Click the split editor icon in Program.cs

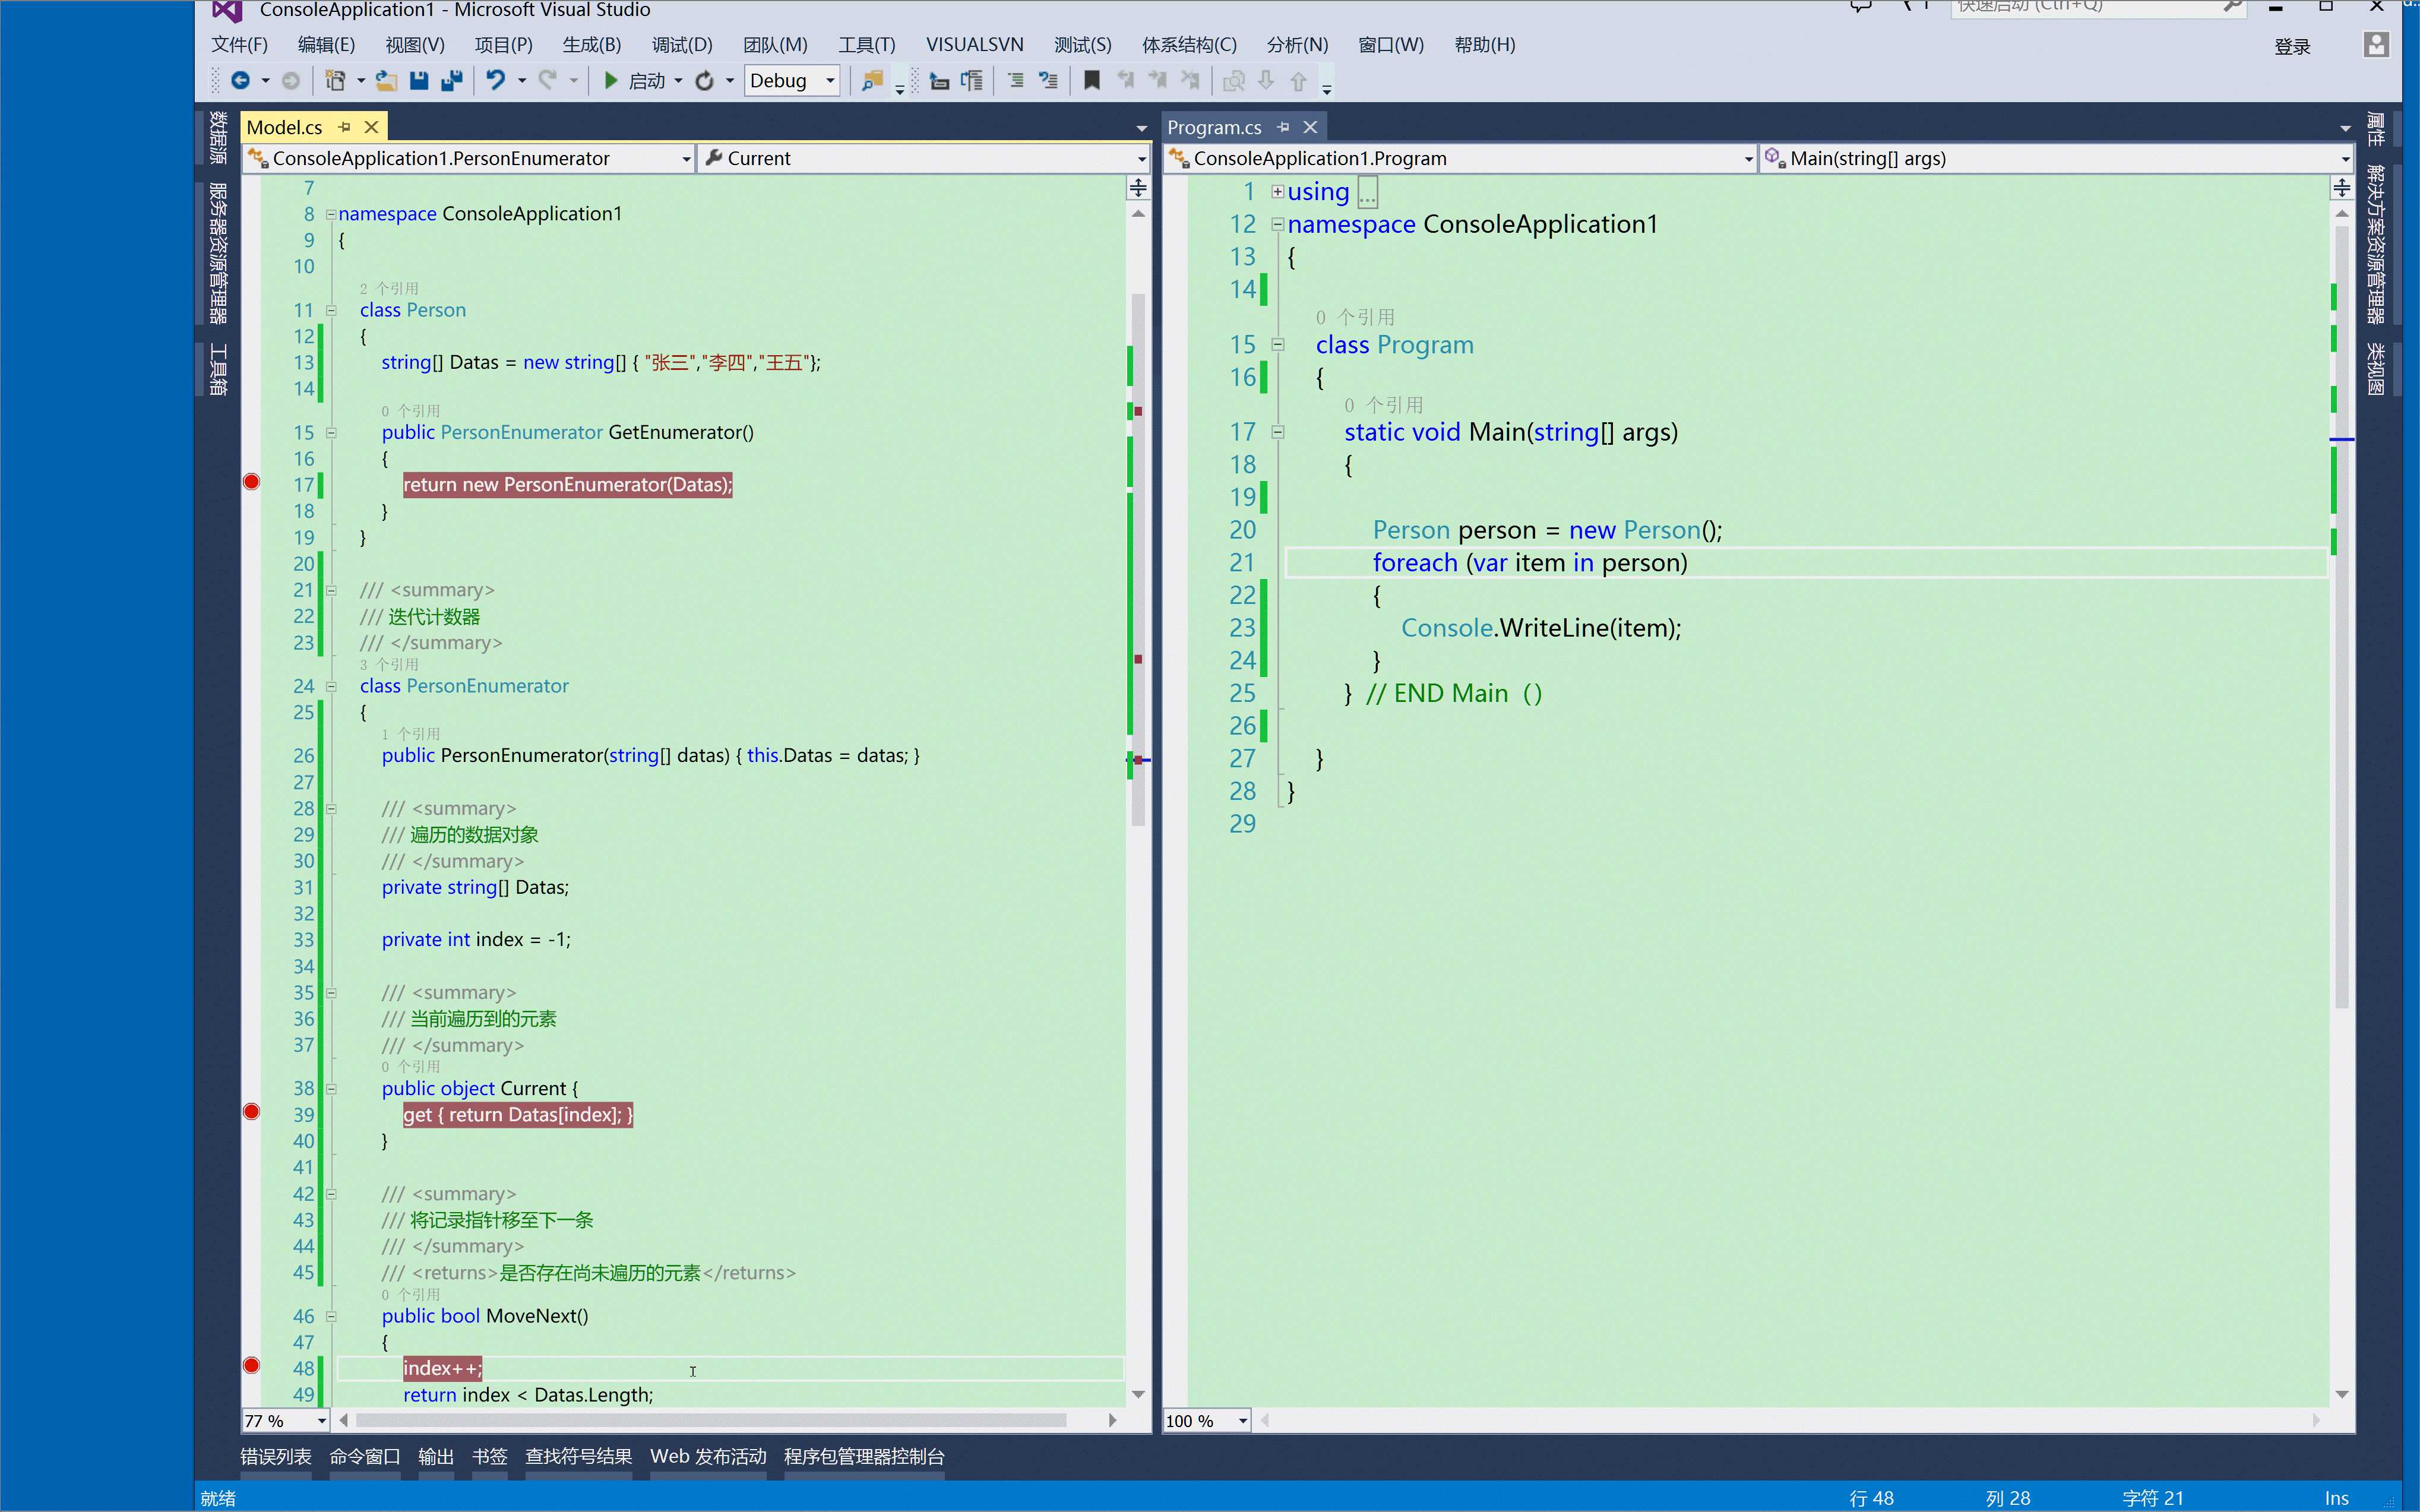click(x=2342, y=188)
